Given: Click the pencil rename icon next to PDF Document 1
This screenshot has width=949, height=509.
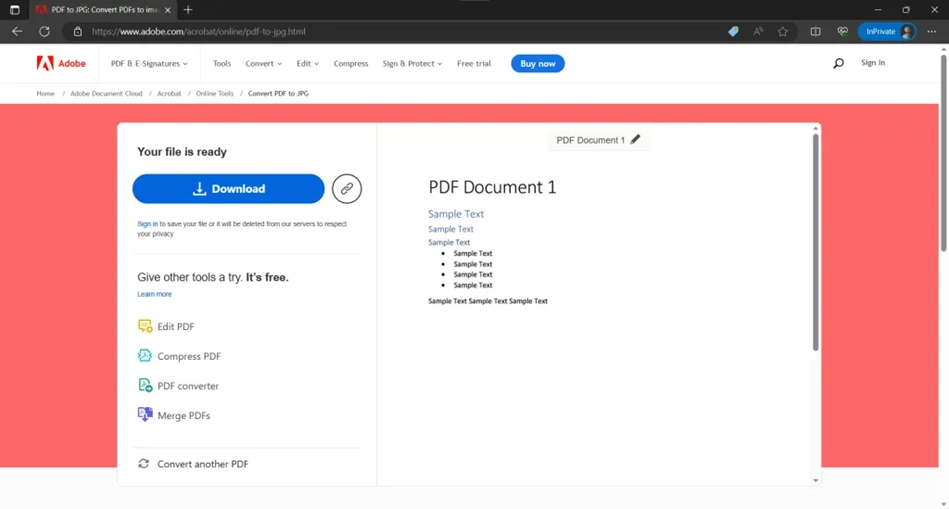Looking at the screenshot, I should [x=635, y=139].
